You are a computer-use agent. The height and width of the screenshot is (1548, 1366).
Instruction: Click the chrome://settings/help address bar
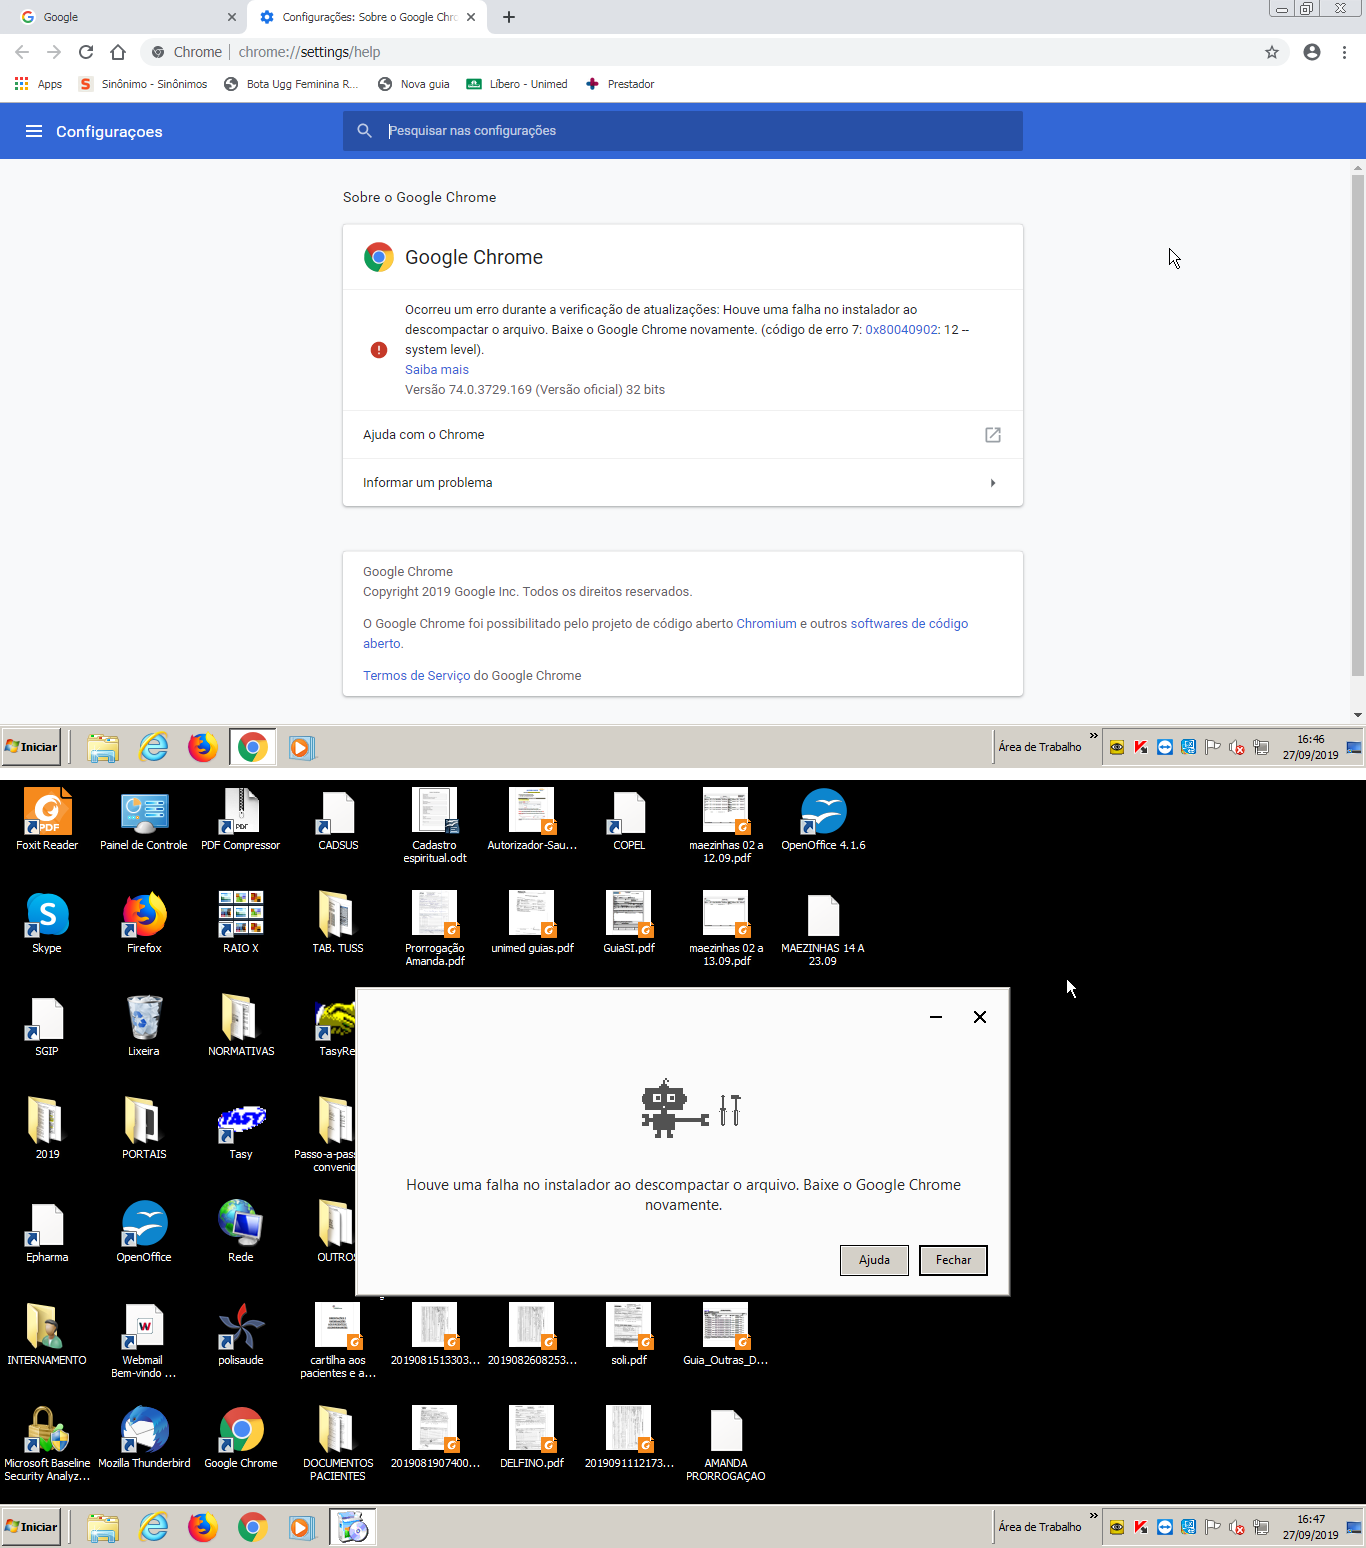pyautogui.click(x=700, y=52)
